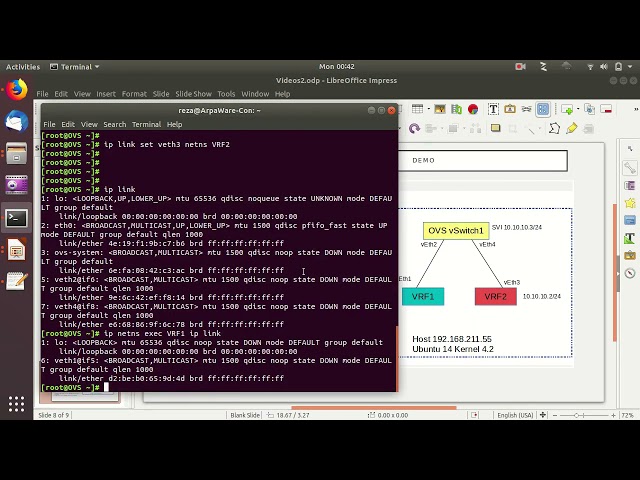Open the Styles sidebar panel
The image size is (640, 480).
click(x=629, y=238)
